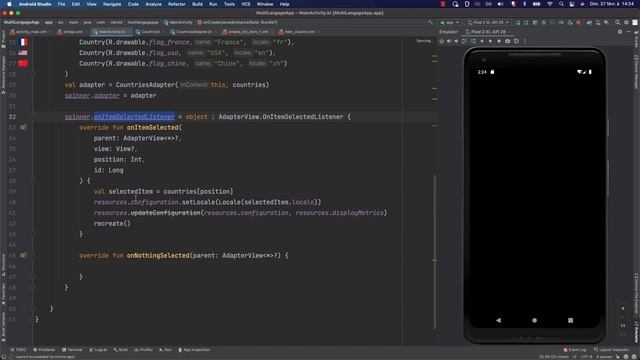Viewport: 640px width, 360px height.
Task: Click the highlighted onItemSelectedListener text
Action: [134, 117]
